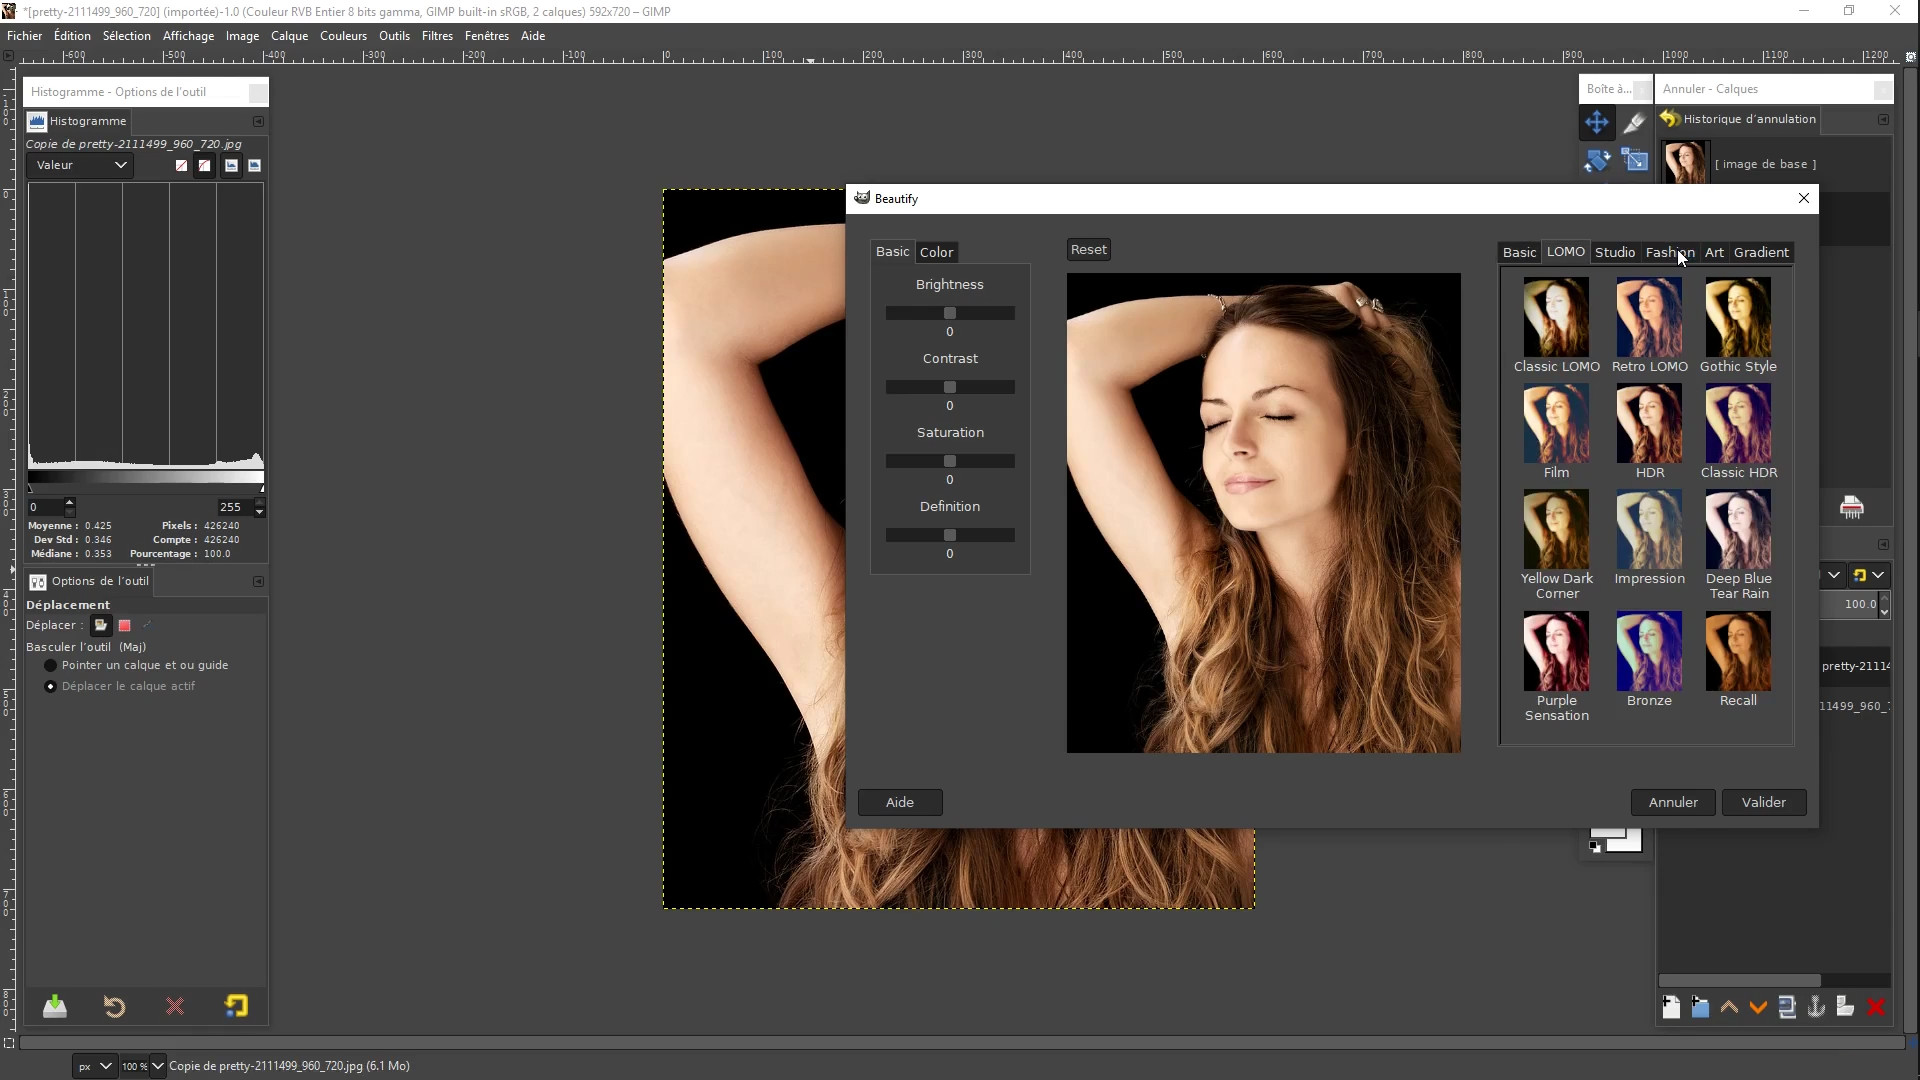Click the Gradient tab in Beautify
Viewport: 1920px width, 1080px height.
point(1760,252)
